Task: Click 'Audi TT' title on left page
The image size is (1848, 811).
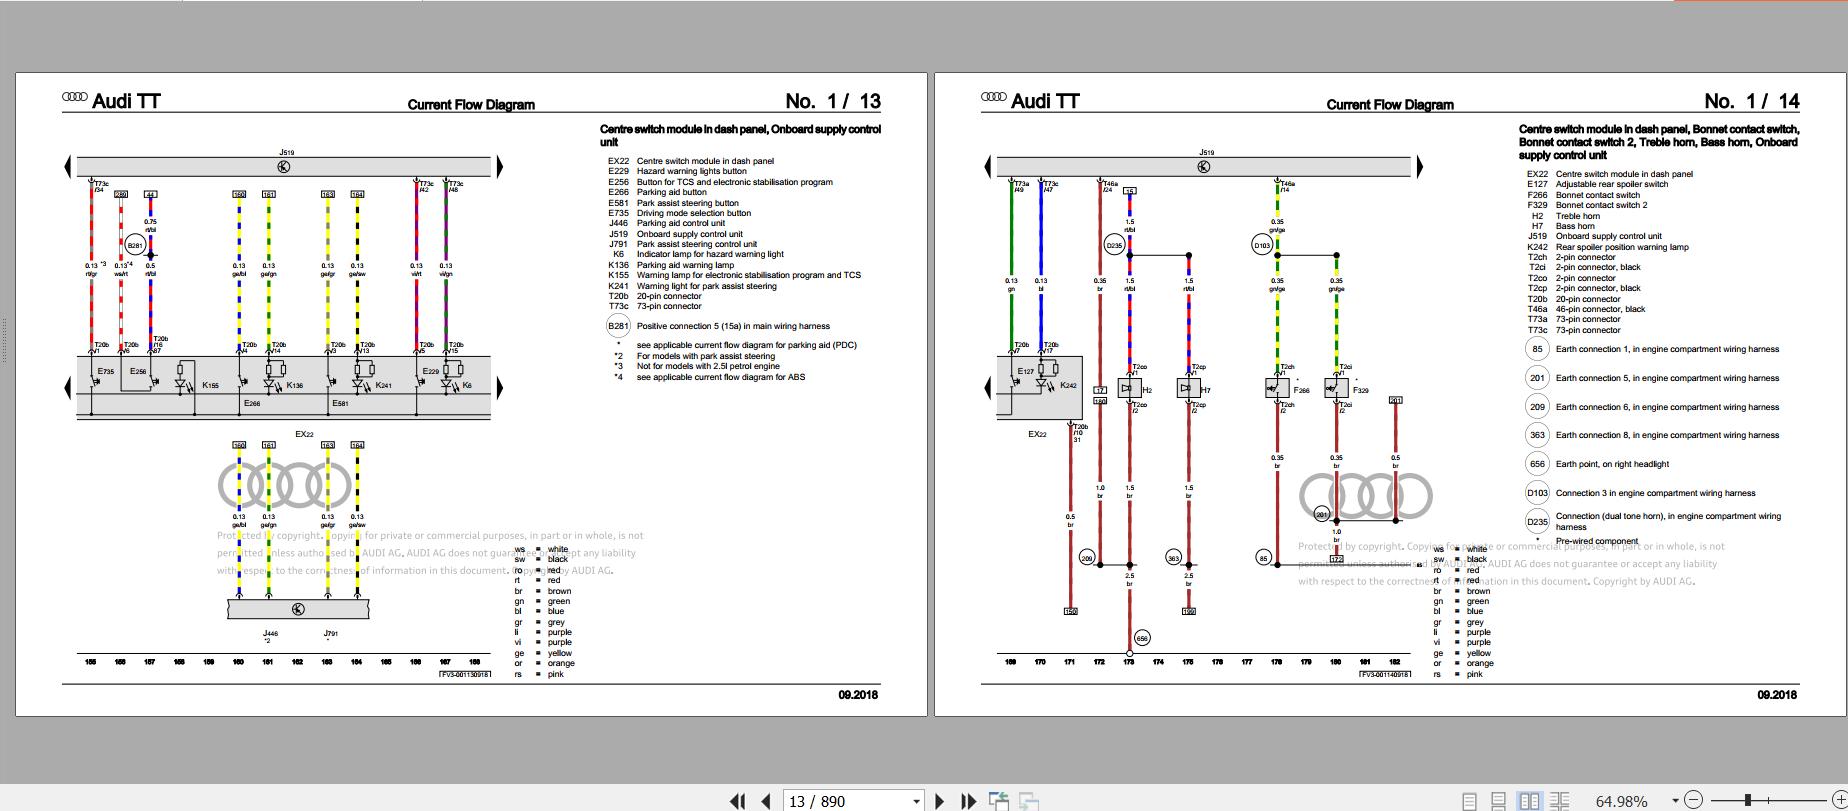Action: (126, 101)
